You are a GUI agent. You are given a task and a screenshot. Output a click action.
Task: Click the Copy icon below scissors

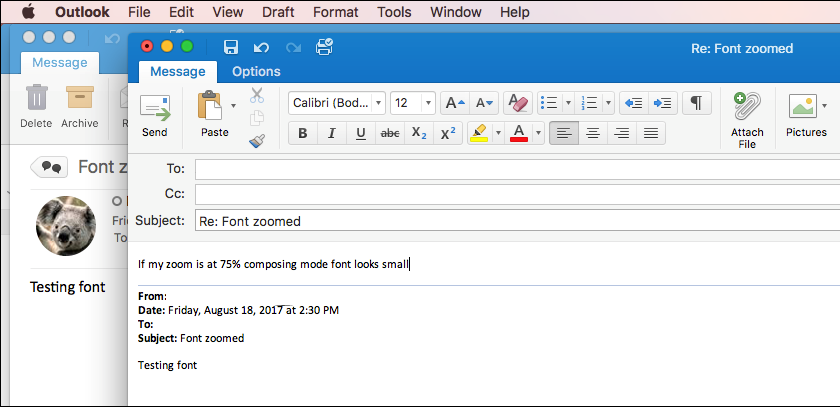(x=257, y=118)
